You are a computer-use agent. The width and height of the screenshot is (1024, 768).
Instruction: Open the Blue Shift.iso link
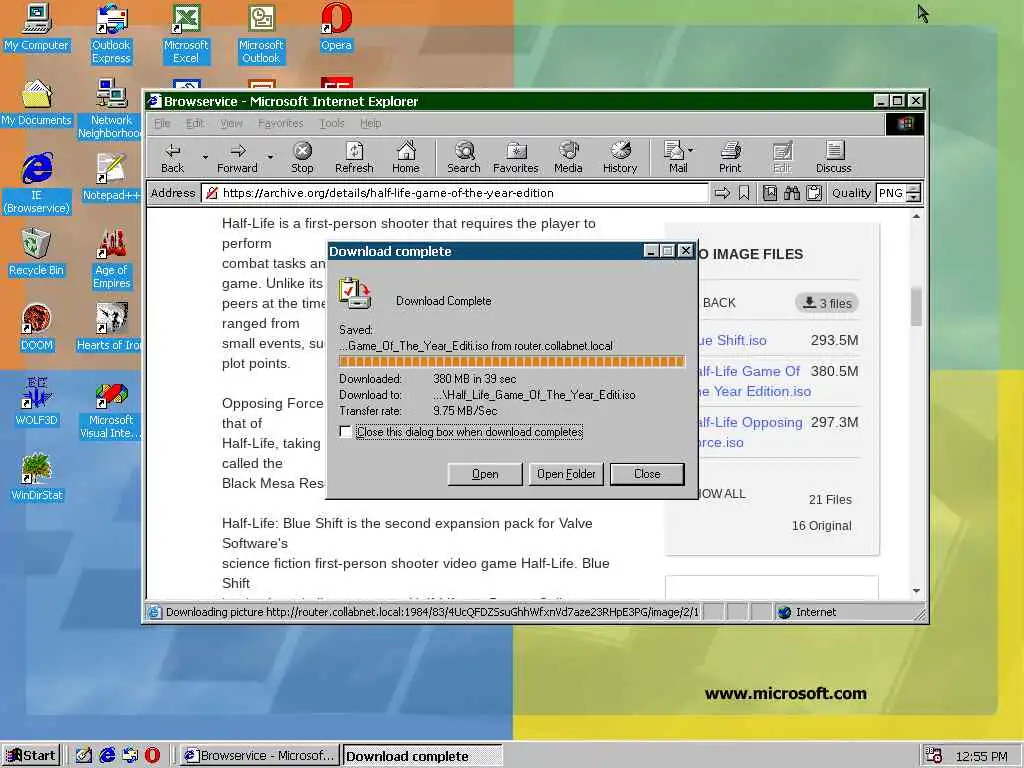[x=732, y=340]
